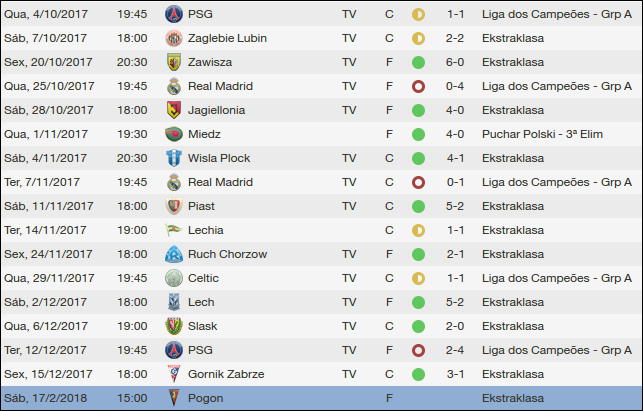Click the Zaglebie Lubin club crest

point(173,38)
